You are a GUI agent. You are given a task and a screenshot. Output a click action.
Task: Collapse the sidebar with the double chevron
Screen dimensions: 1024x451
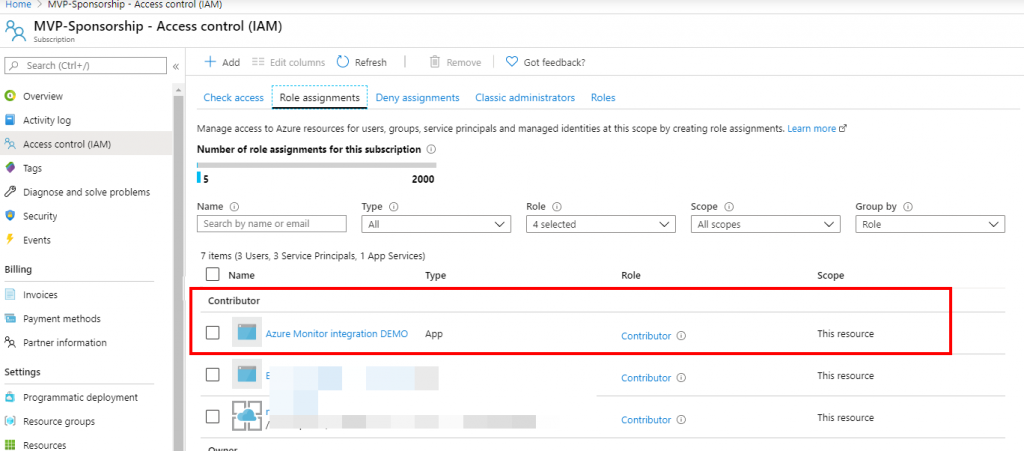176,66
